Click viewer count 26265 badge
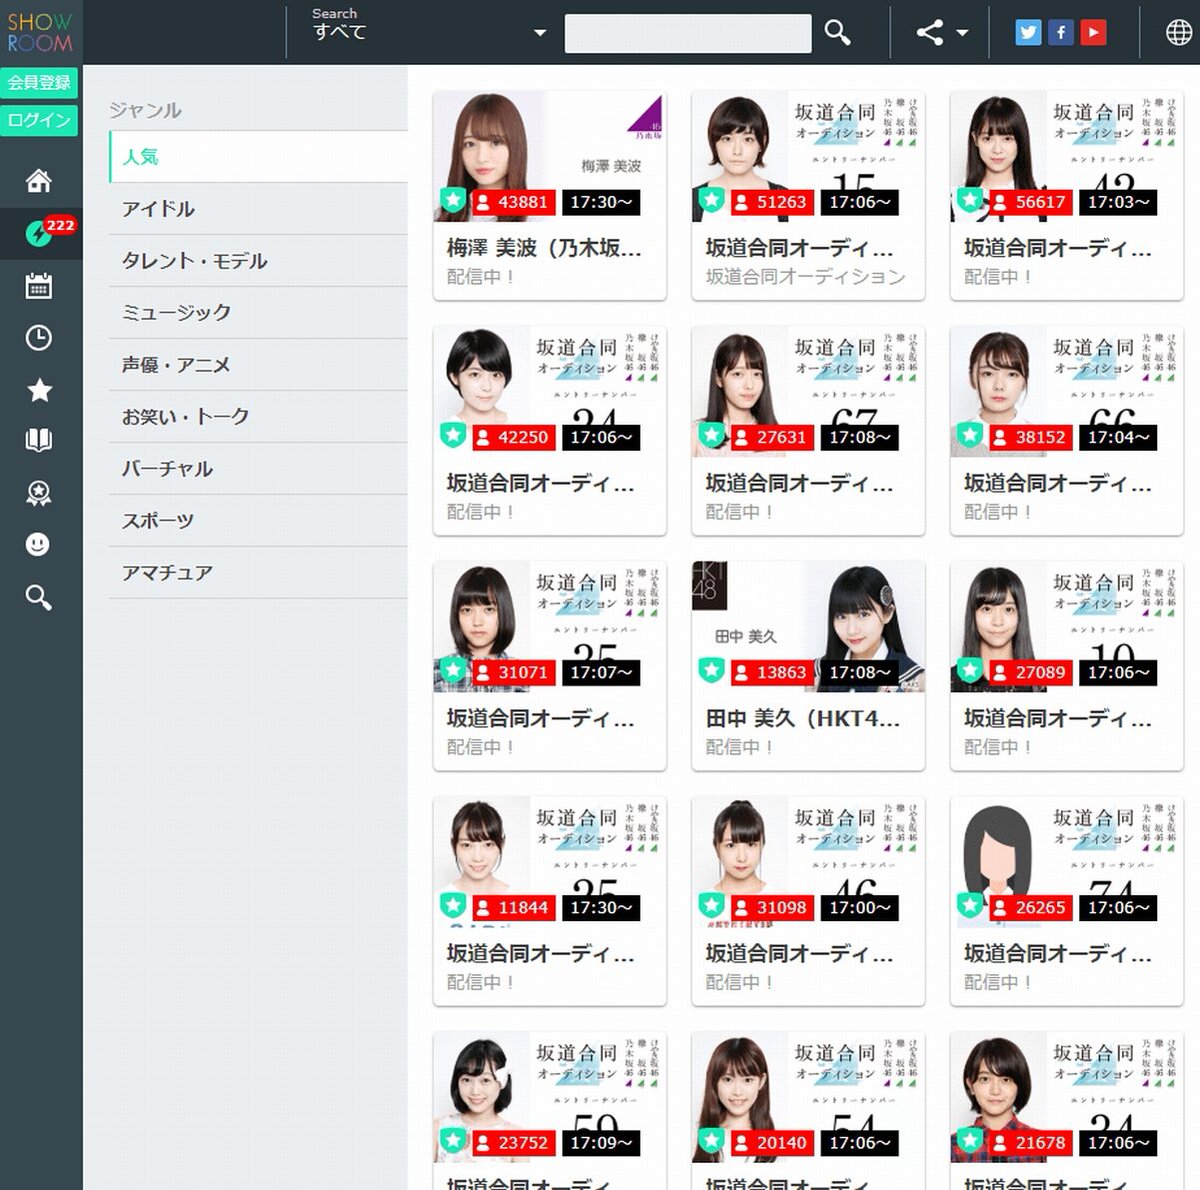1200x1190 pixels. point(1030,907)
